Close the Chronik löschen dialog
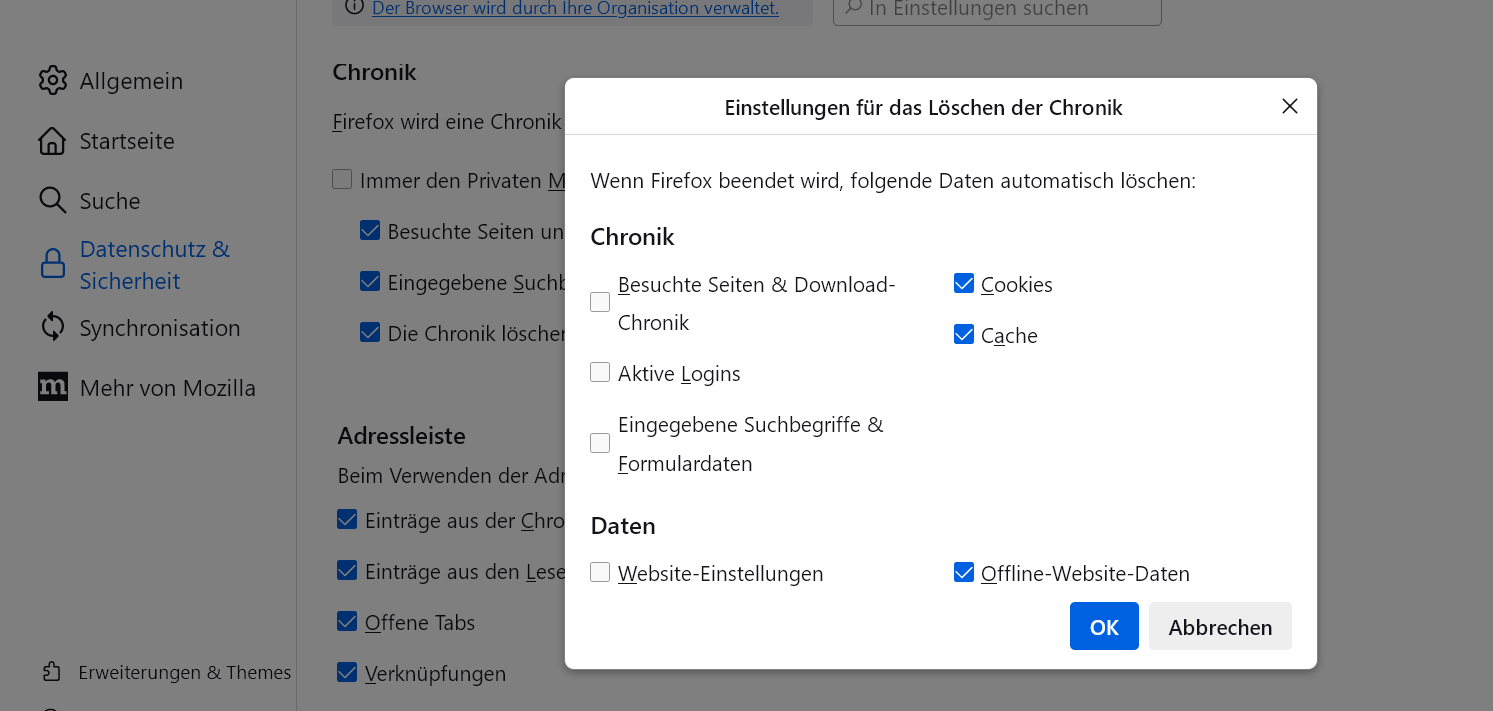 coord(1290,106)
